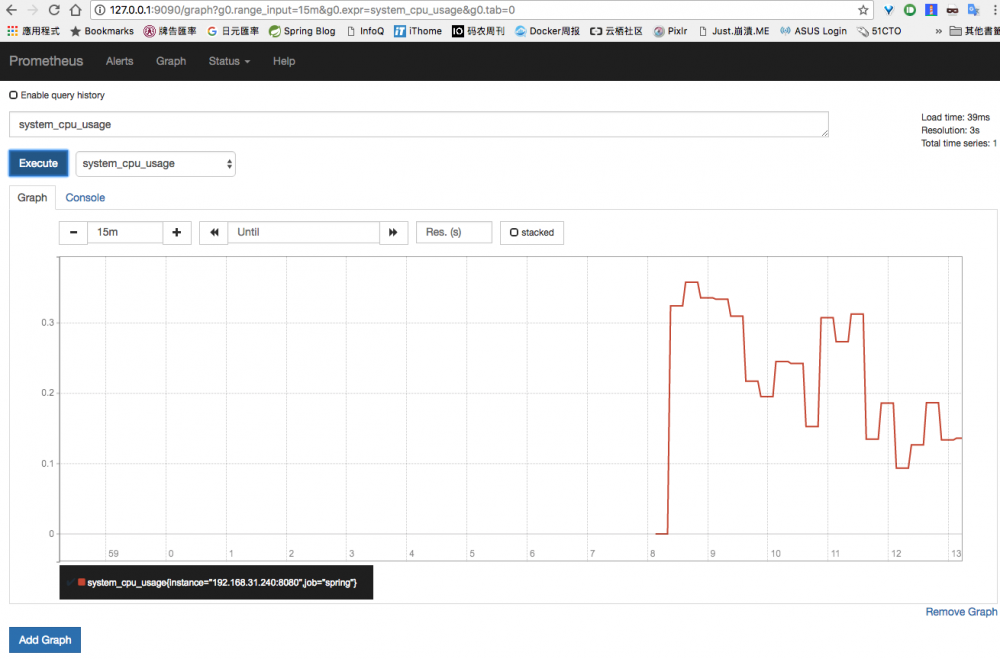Screen dimensions: 1000x659
Task: Open site info icon in address bar
Action: pyautogui.click(x=99, y=10)
